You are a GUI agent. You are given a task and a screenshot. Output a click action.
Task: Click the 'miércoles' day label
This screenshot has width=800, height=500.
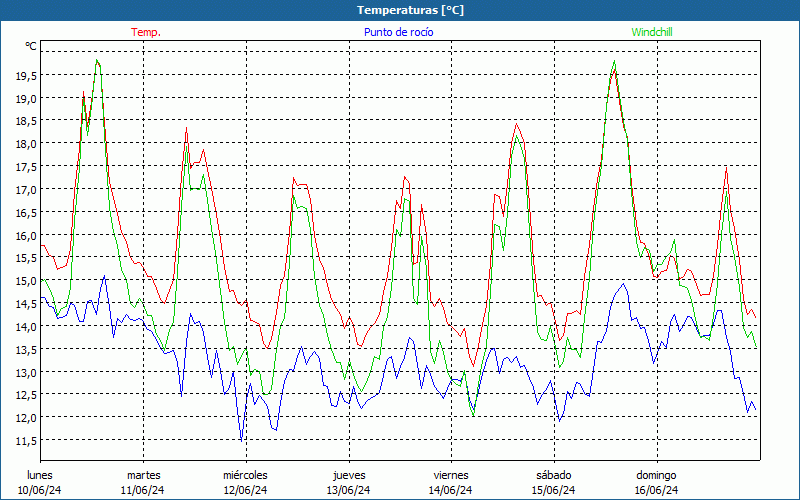[245, 475]
